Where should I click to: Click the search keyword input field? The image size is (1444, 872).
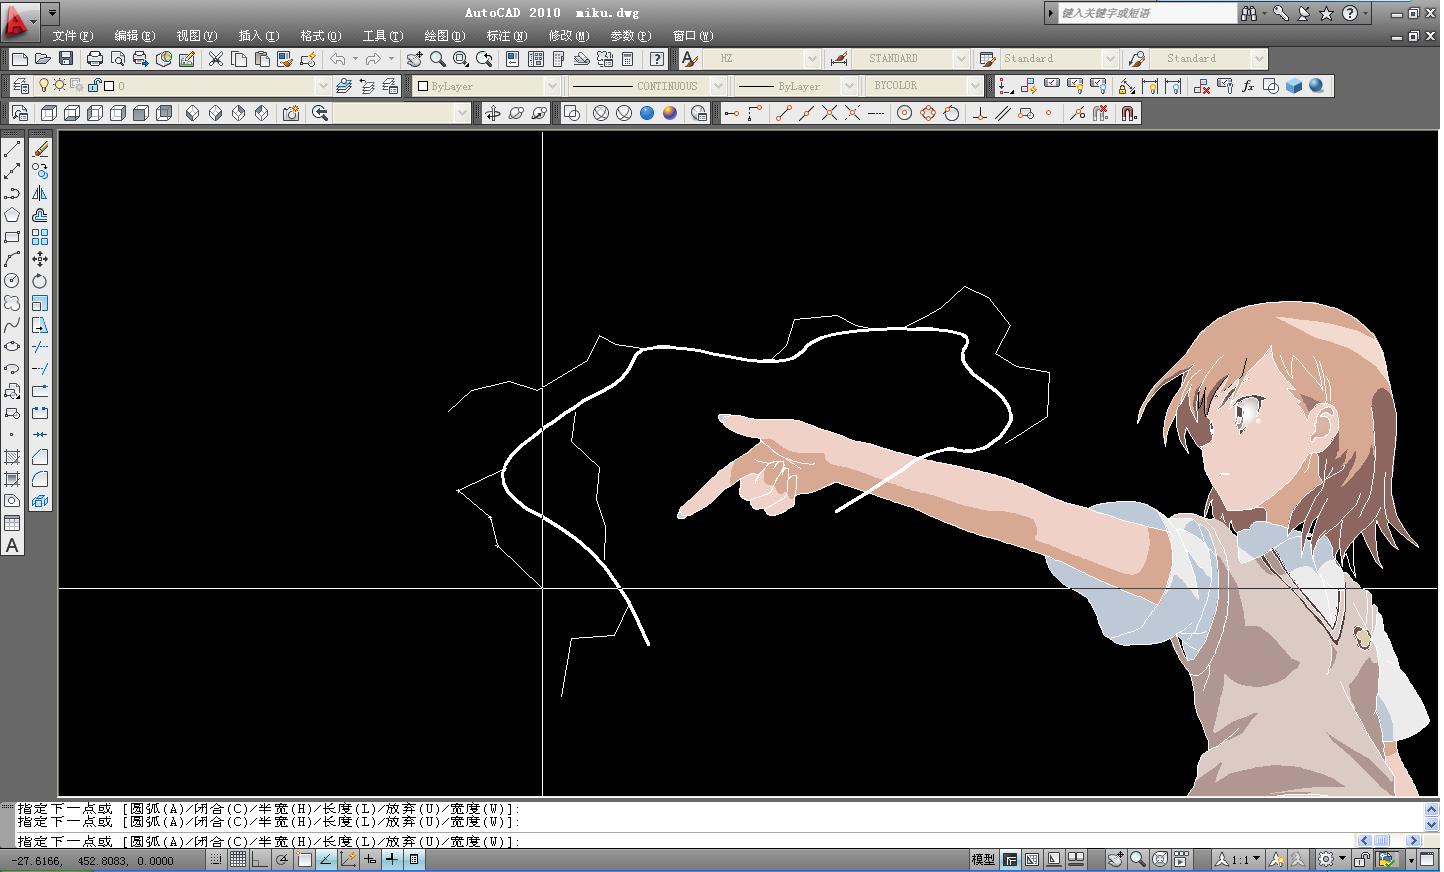coord(1146,13)
